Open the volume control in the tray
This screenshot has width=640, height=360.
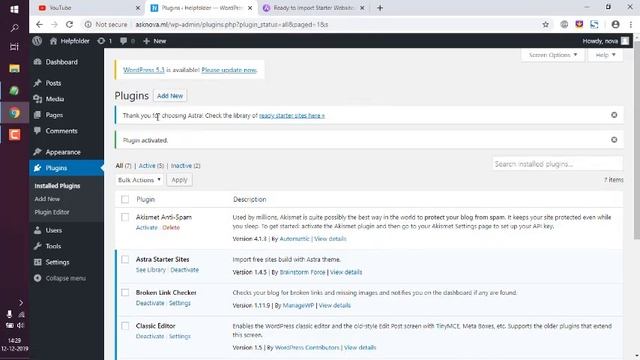click(20, 325)
